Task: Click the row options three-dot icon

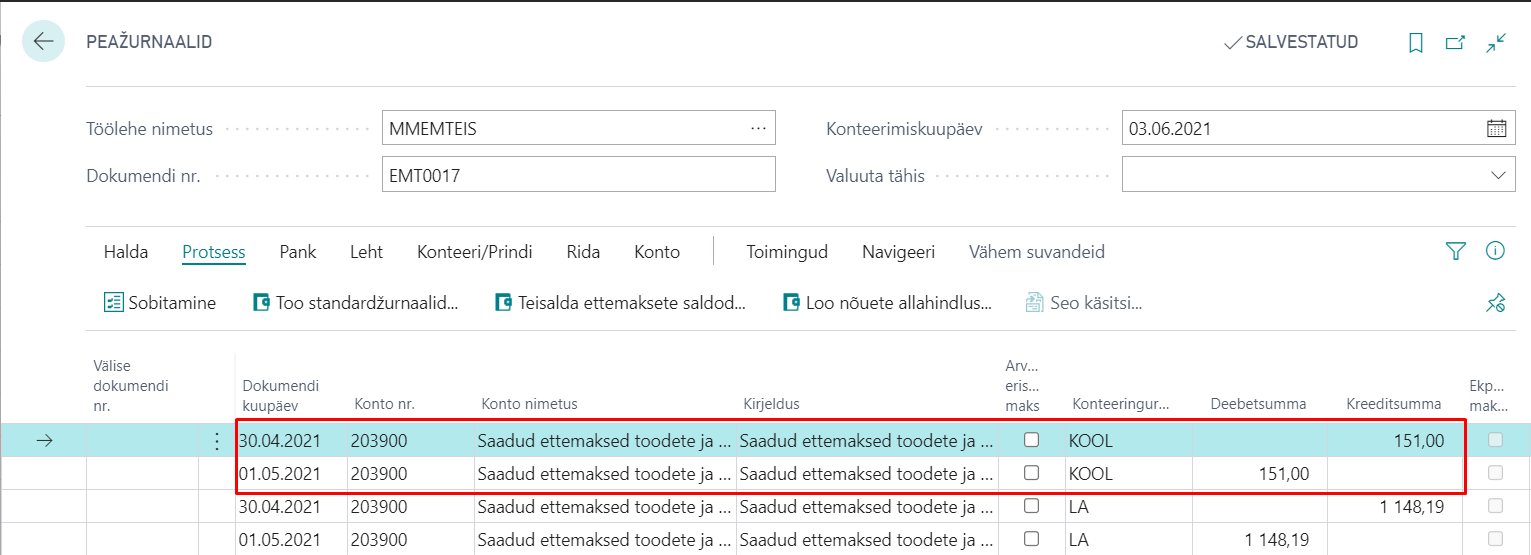Action: point(217,441)
